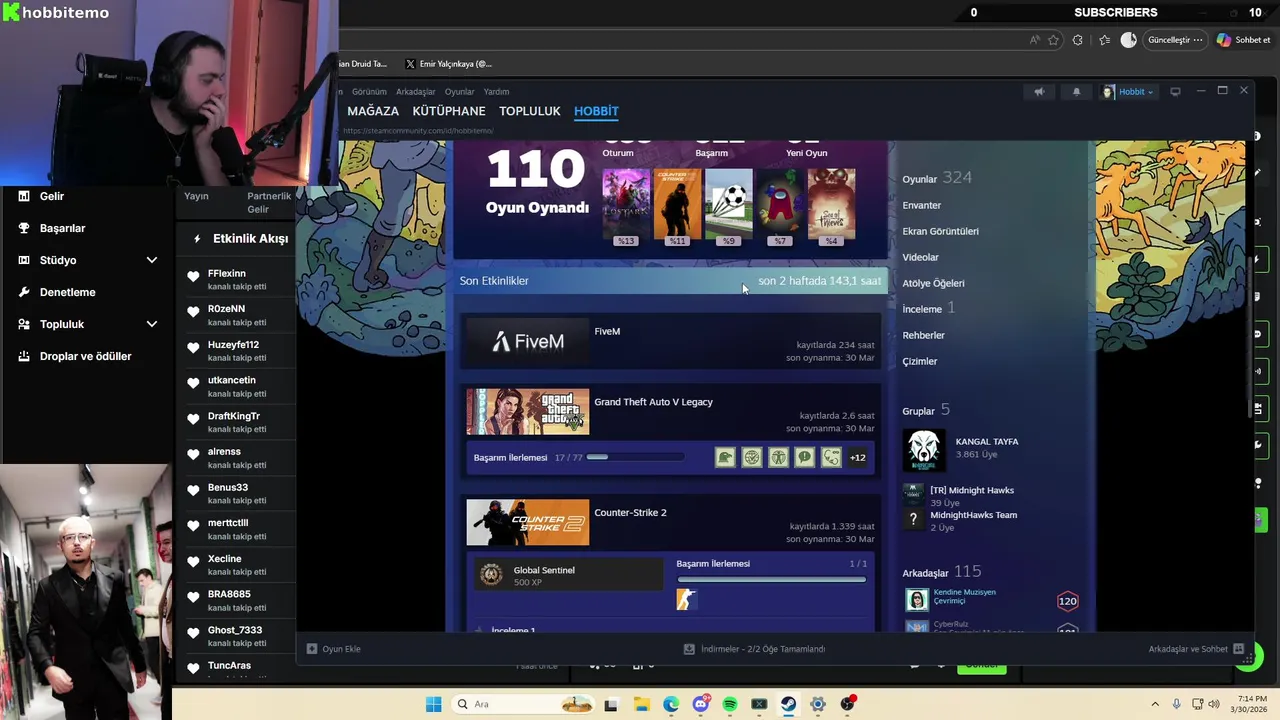
Task: Open Steam from Windows taskbar
Action: pos(788,704)
